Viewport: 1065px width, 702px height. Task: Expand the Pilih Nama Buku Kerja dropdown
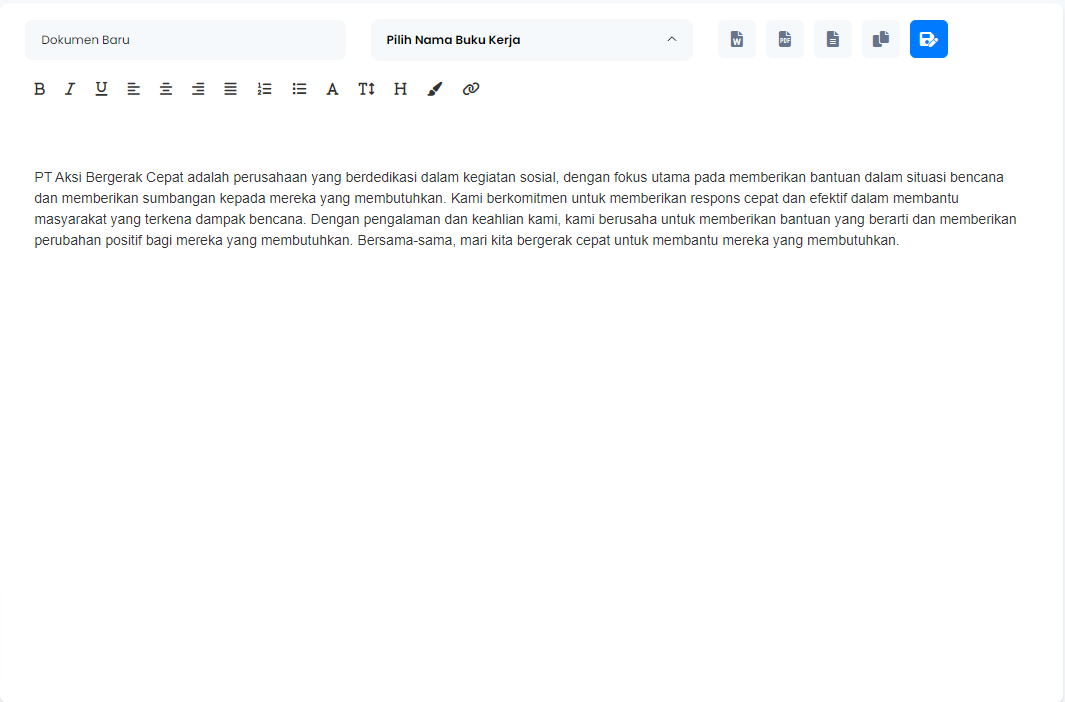pyautogui.click(x=531, y=40)
